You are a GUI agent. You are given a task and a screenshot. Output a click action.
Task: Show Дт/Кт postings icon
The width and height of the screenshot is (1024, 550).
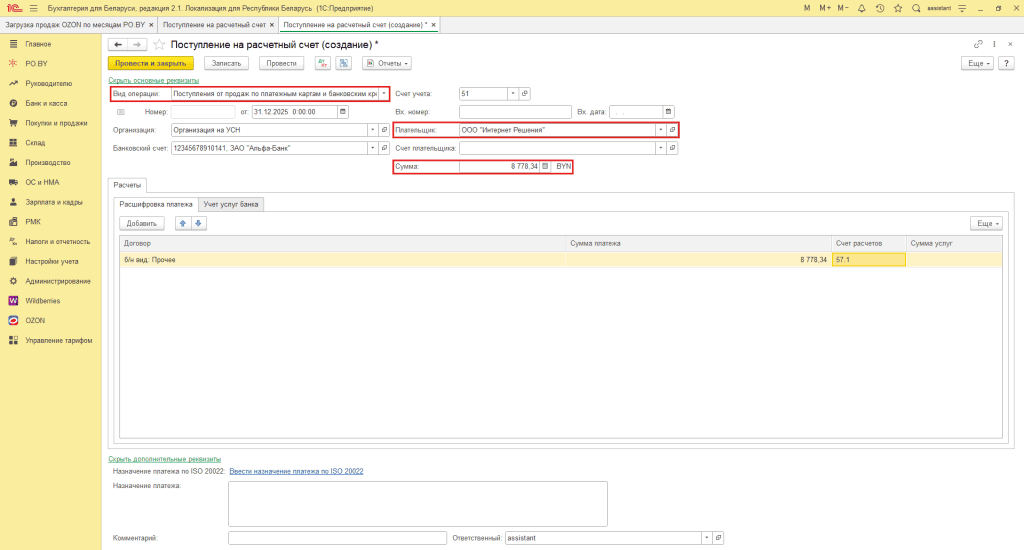click(x=323, y=63)
